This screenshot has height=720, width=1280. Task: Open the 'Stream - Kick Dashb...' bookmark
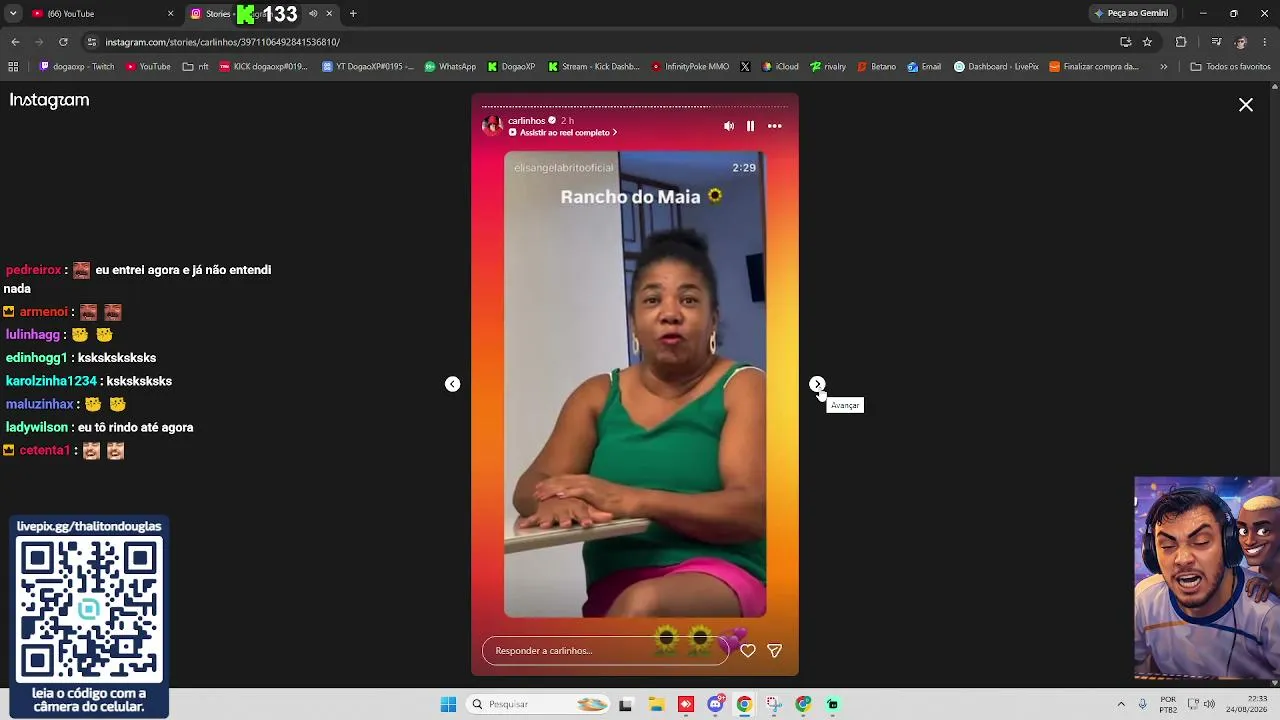click(593, 67)
